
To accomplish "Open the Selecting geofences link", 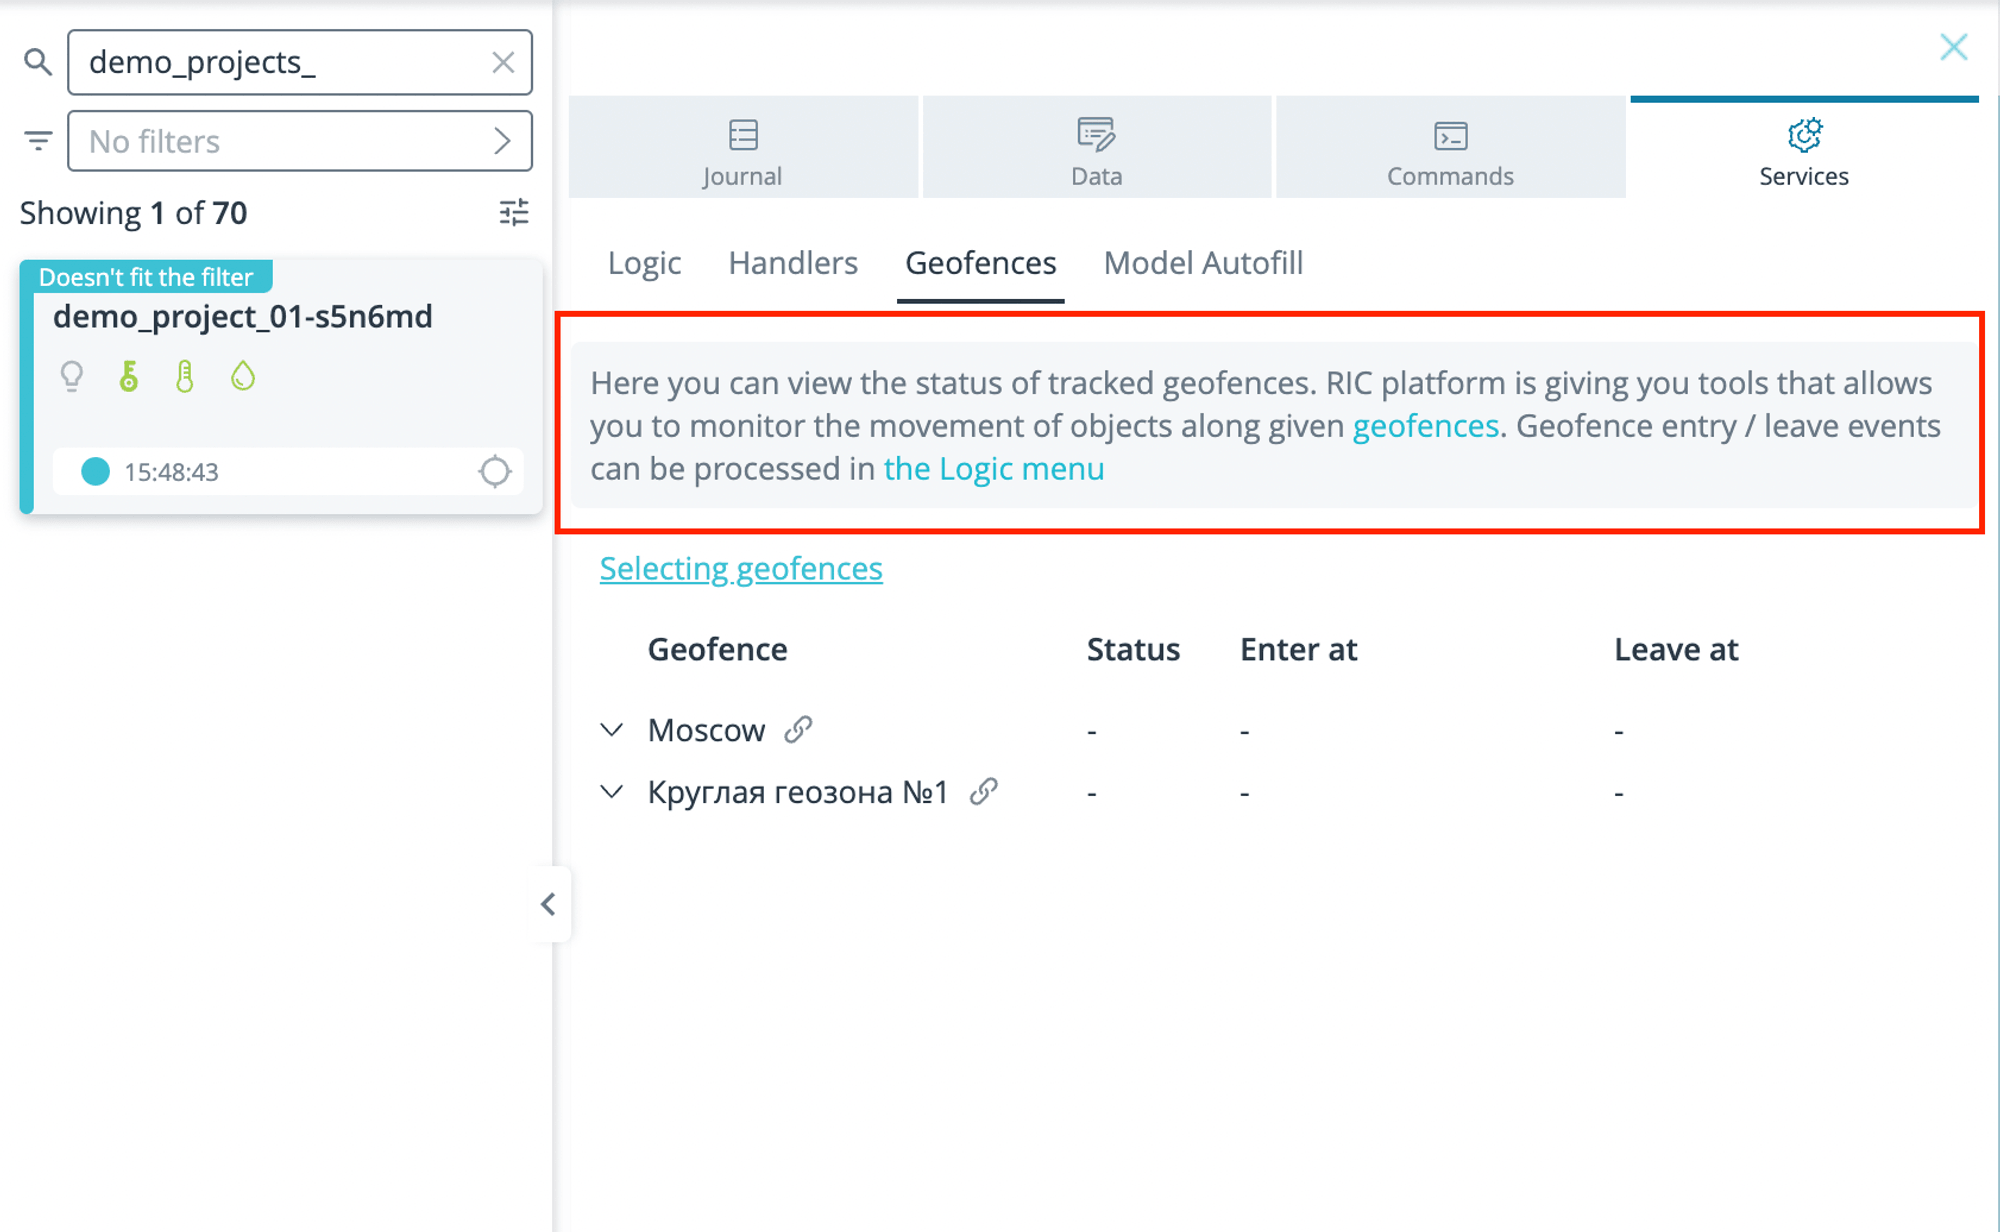I will click(741, 568).
